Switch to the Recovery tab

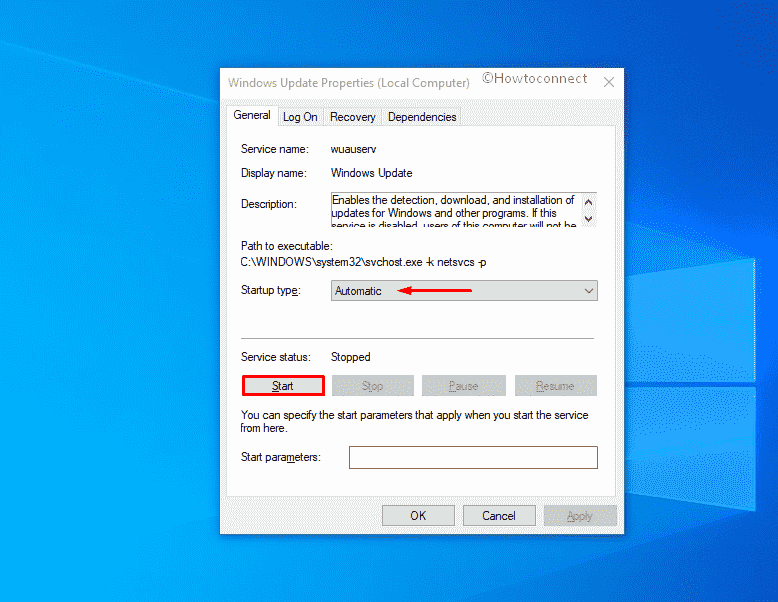352,117
